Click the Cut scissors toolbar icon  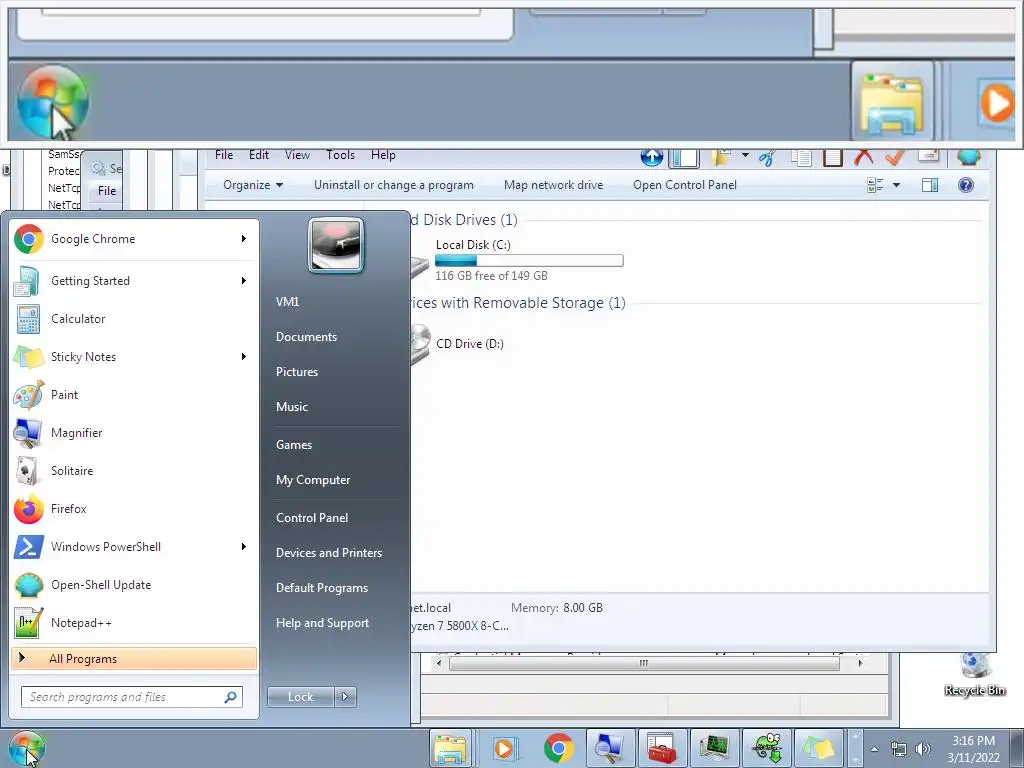pyautogui.click(x=768, y=157)
